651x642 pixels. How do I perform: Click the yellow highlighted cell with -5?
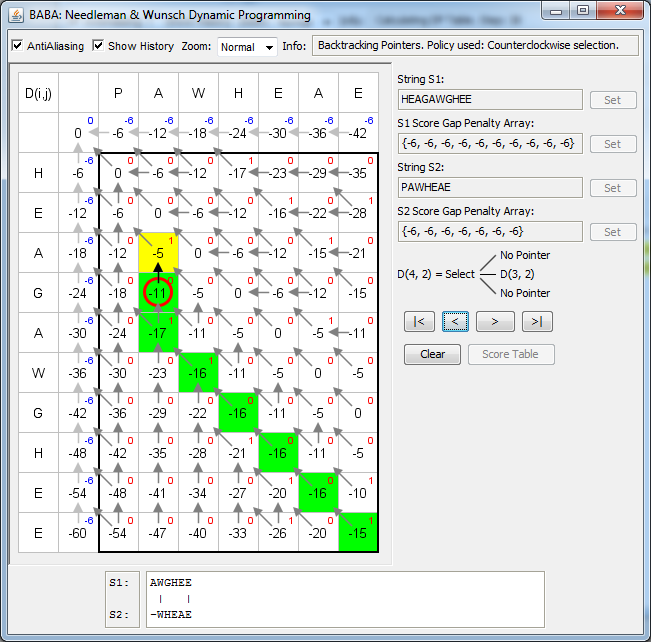pos(158,253)
